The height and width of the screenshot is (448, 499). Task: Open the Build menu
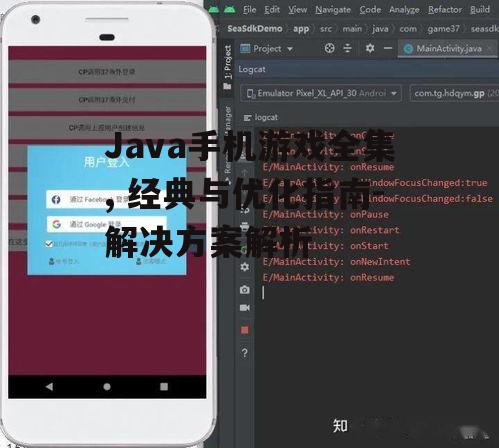coord(480,10)
